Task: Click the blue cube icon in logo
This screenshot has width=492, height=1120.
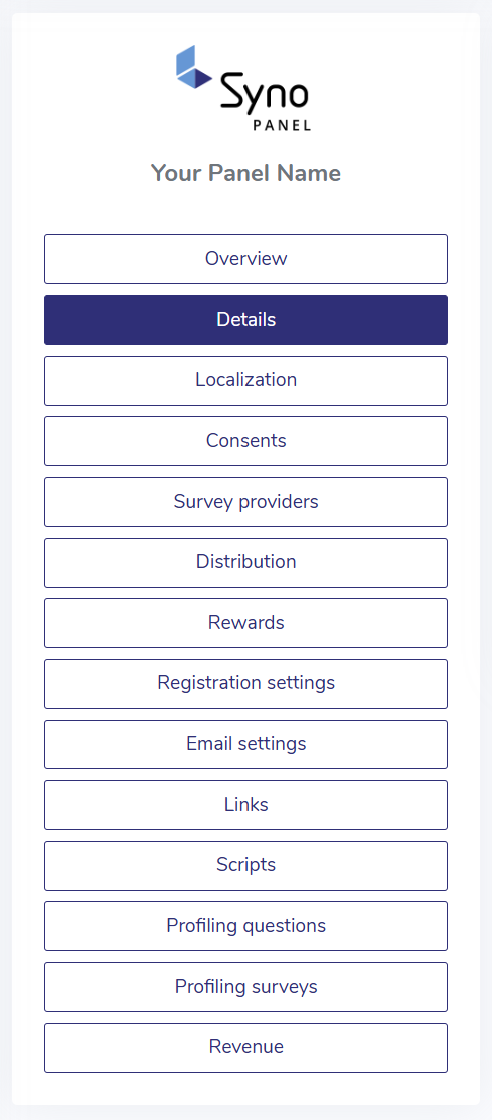Action: click(193, 67)
